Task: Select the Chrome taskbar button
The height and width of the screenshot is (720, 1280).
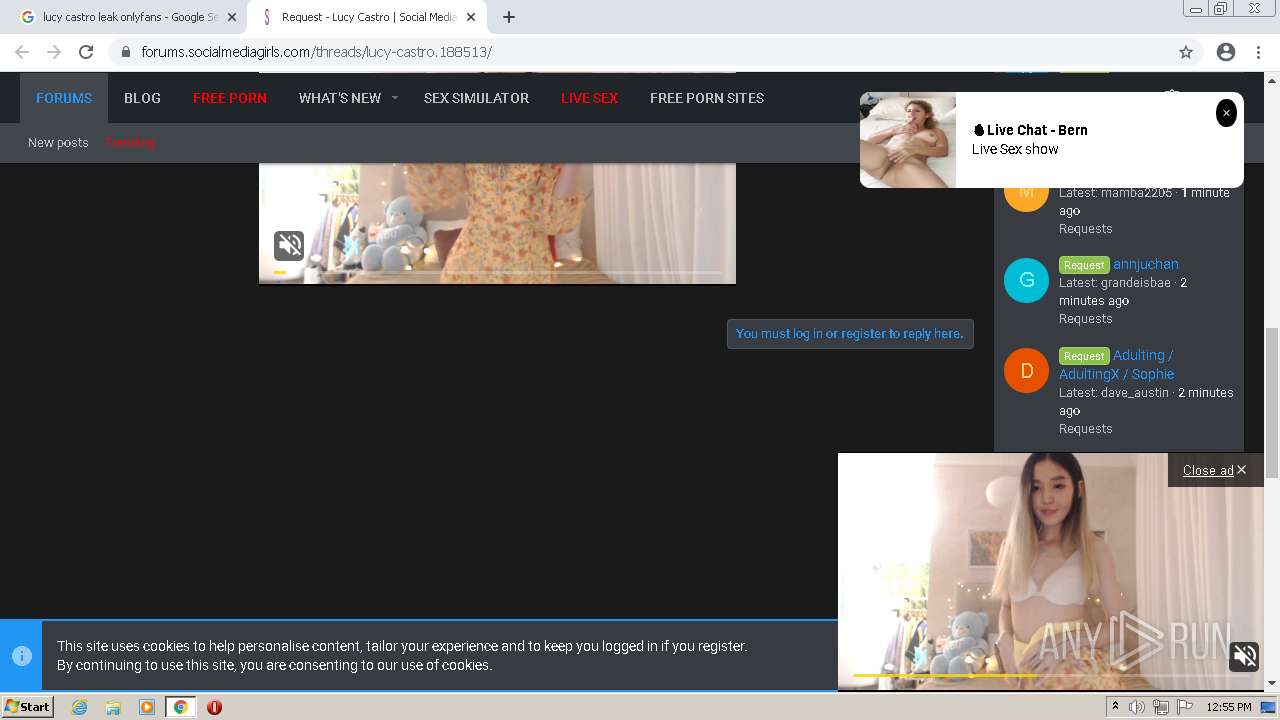Action: point(181,707)
